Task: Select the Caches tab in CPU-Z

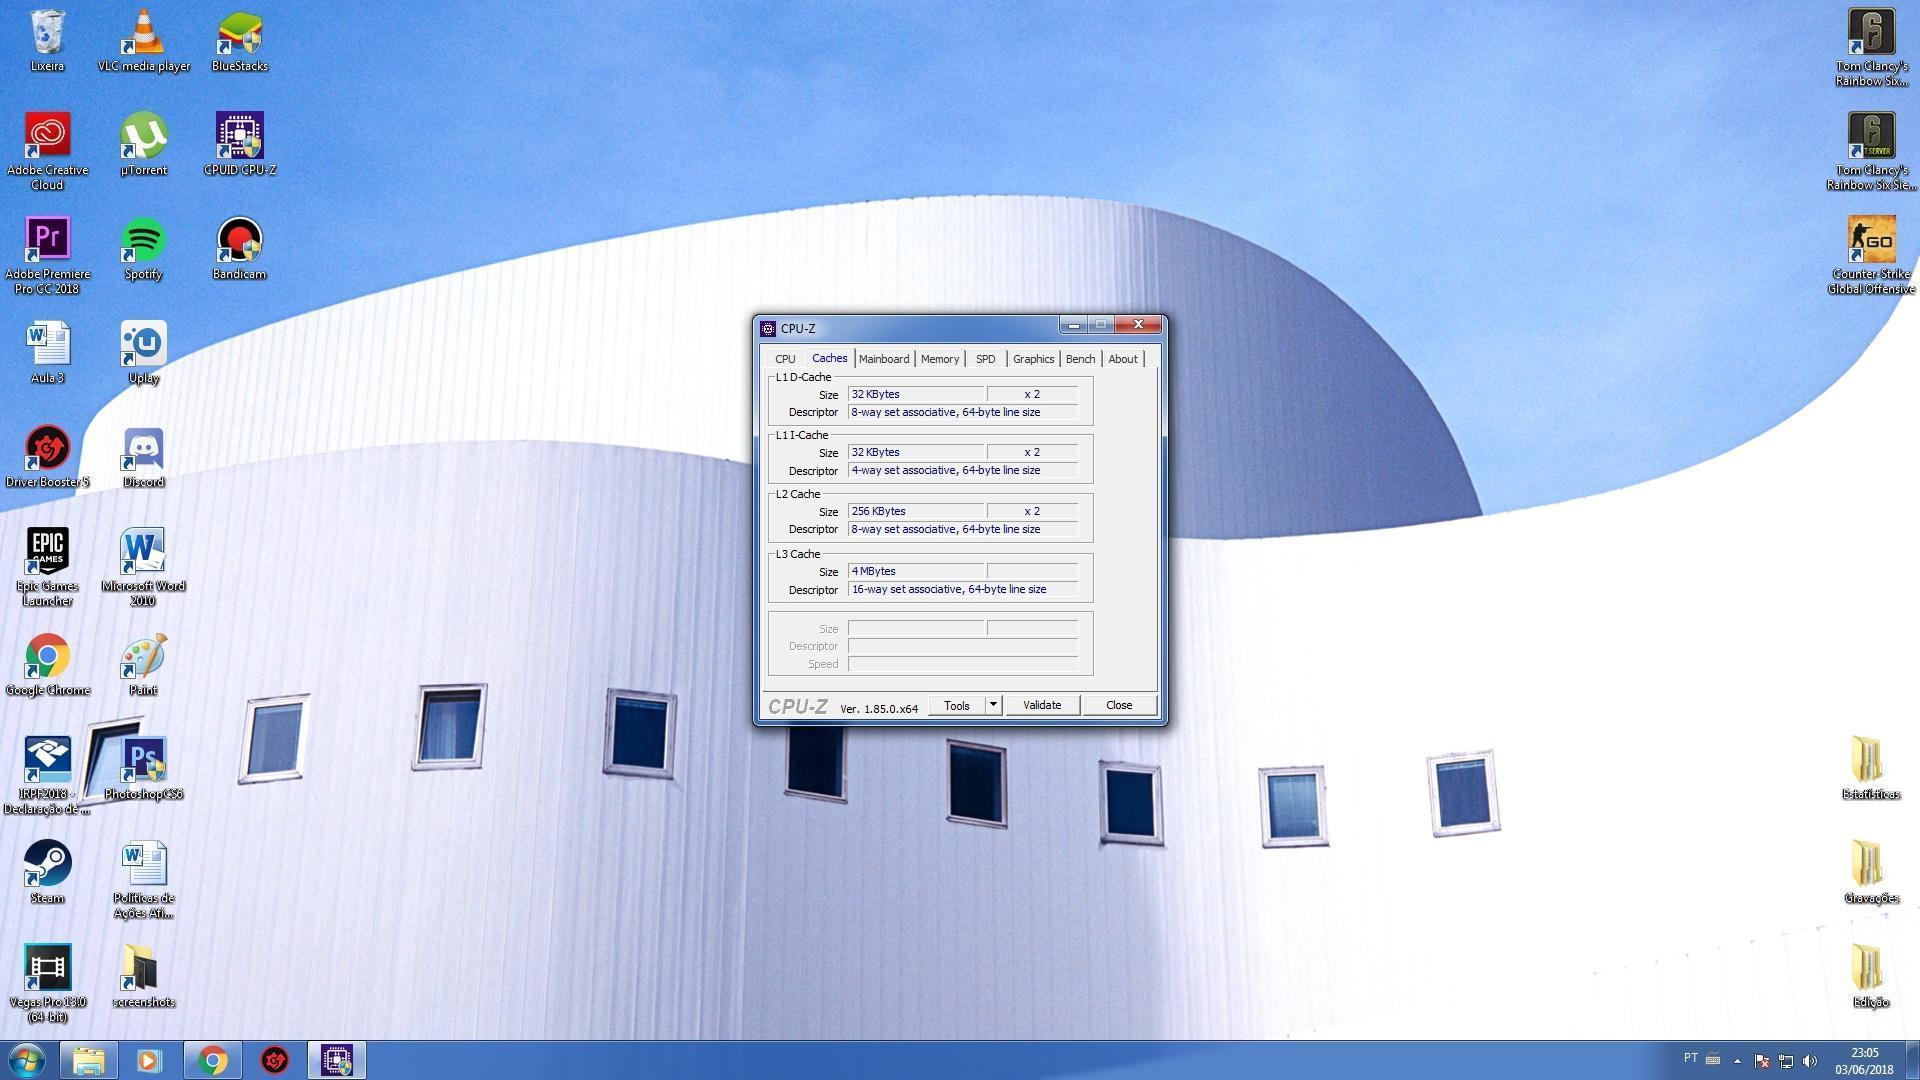Action: (829, 358)
